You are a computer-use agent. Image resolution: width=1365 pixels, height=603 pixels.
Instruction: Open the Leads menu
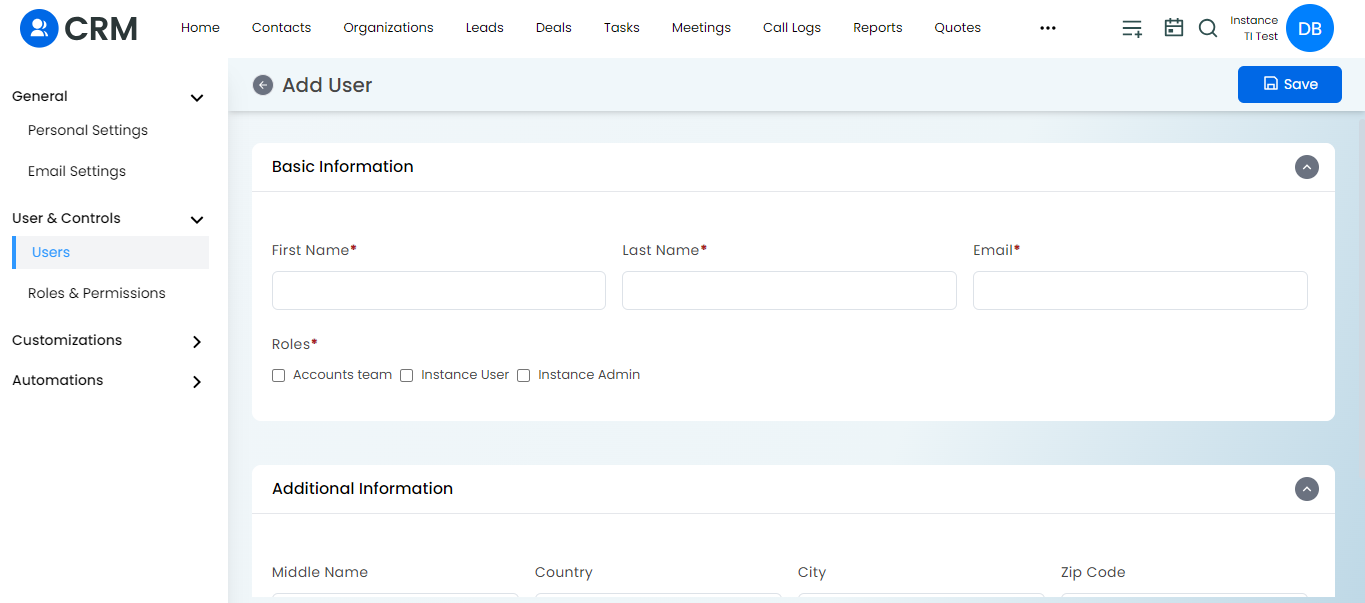485,28
